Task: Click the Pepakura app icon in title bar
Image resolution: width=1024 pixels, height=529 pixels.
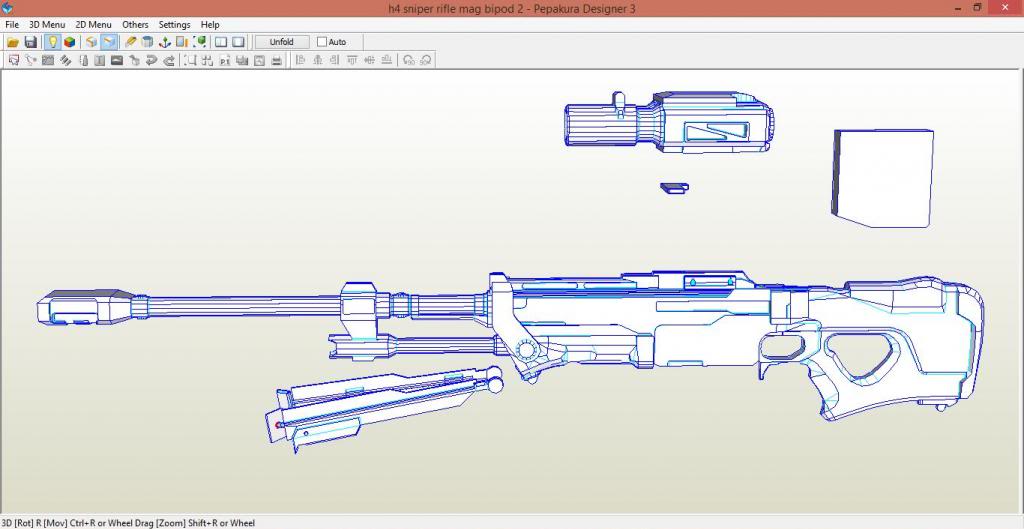Action: pos(8,8)
